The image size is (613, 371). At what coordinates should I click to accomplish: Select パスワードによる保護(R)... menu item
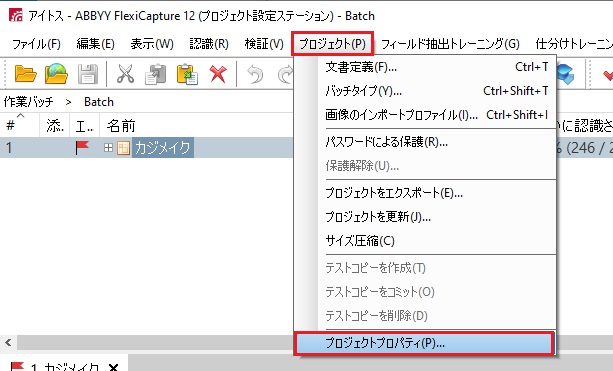(437, 142)
